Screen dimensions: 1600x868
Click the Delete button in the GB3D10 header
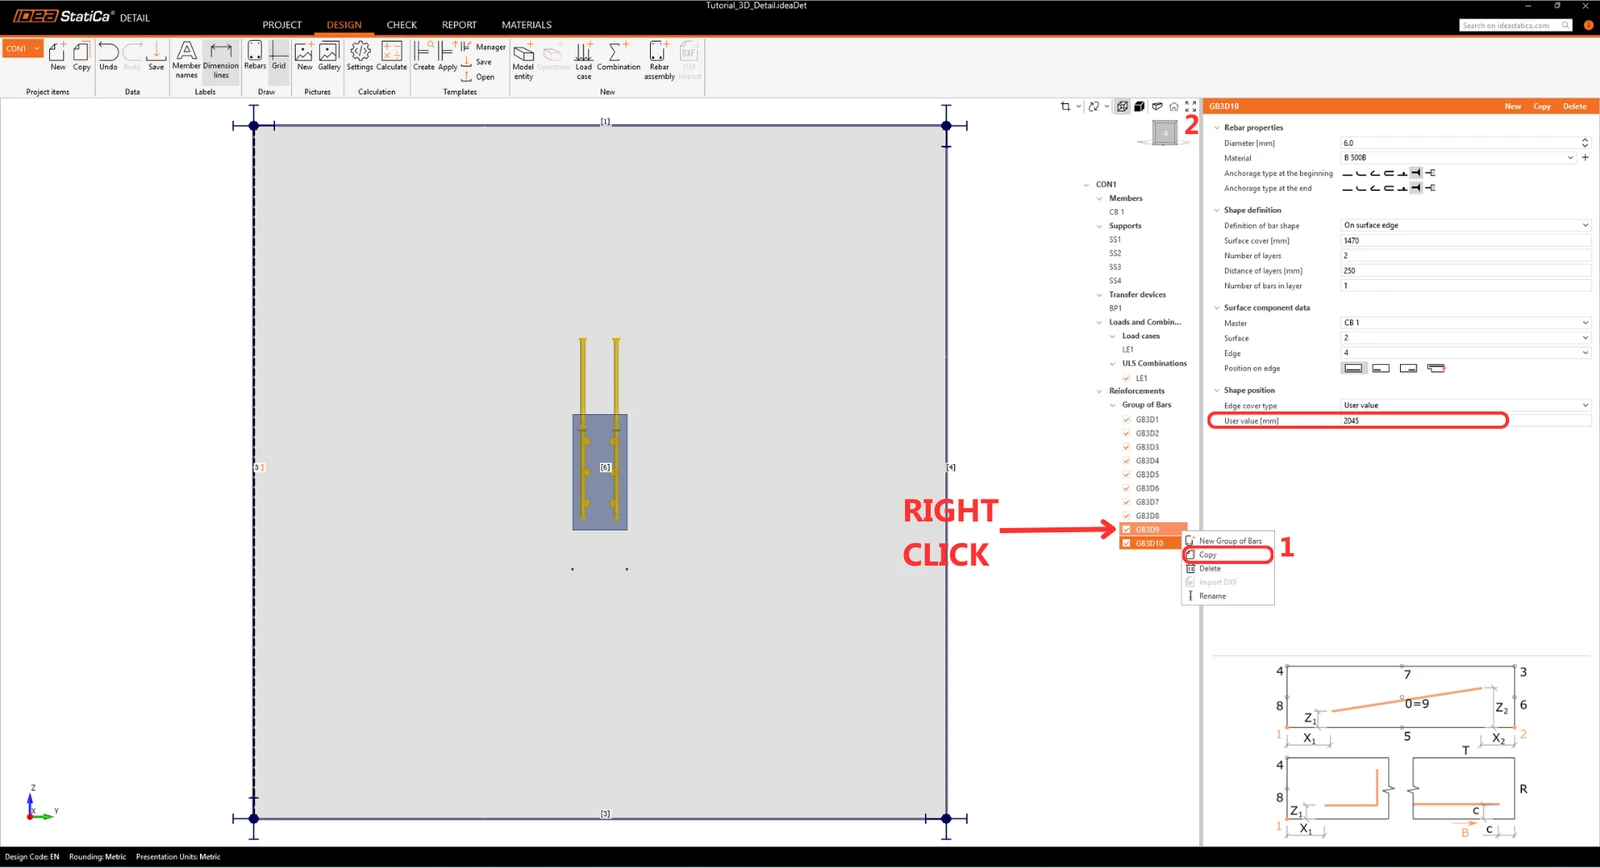click(1574, 106)
